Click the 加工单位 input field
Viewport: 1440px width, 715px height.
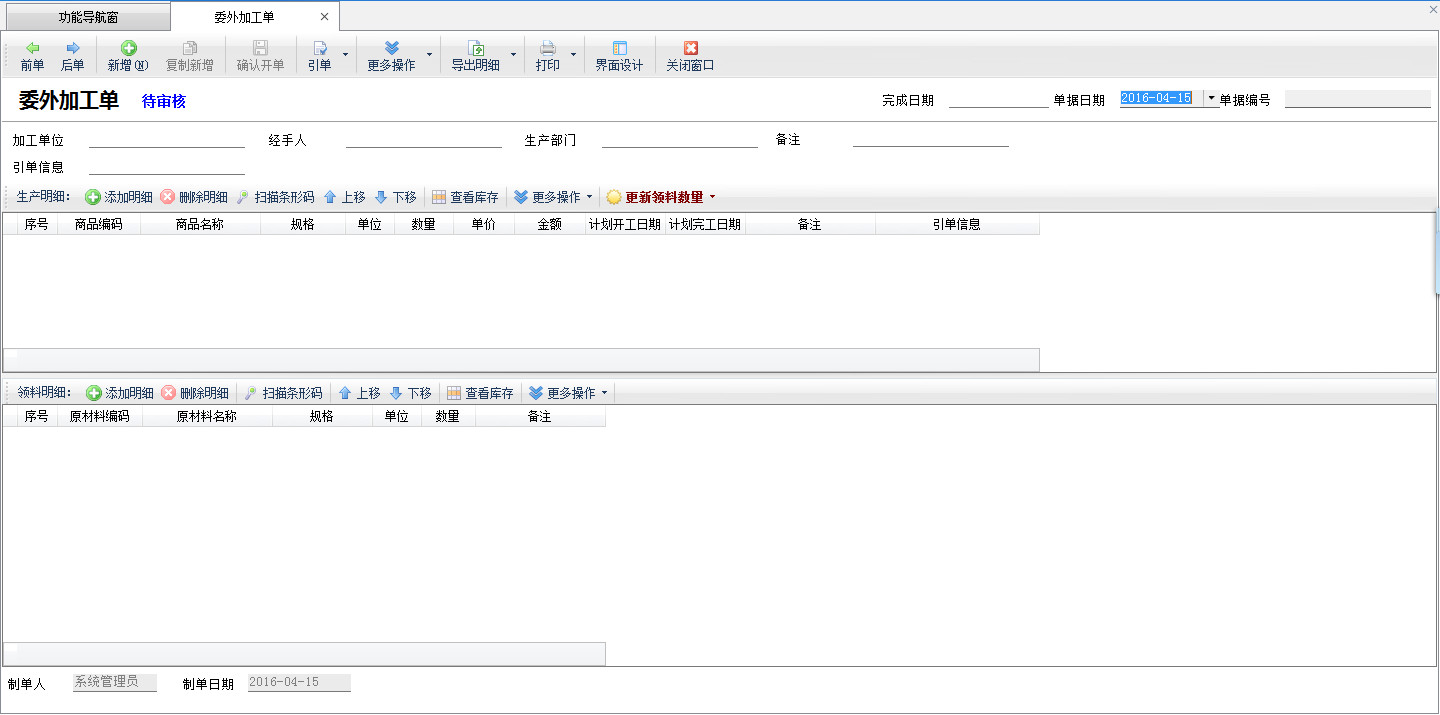(166, 140)
